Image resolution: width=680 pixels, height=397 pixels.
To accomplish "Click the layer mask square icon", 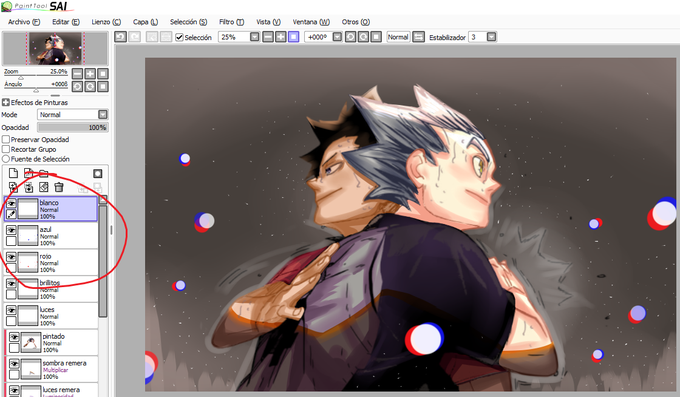I will (x=98, y=174).
